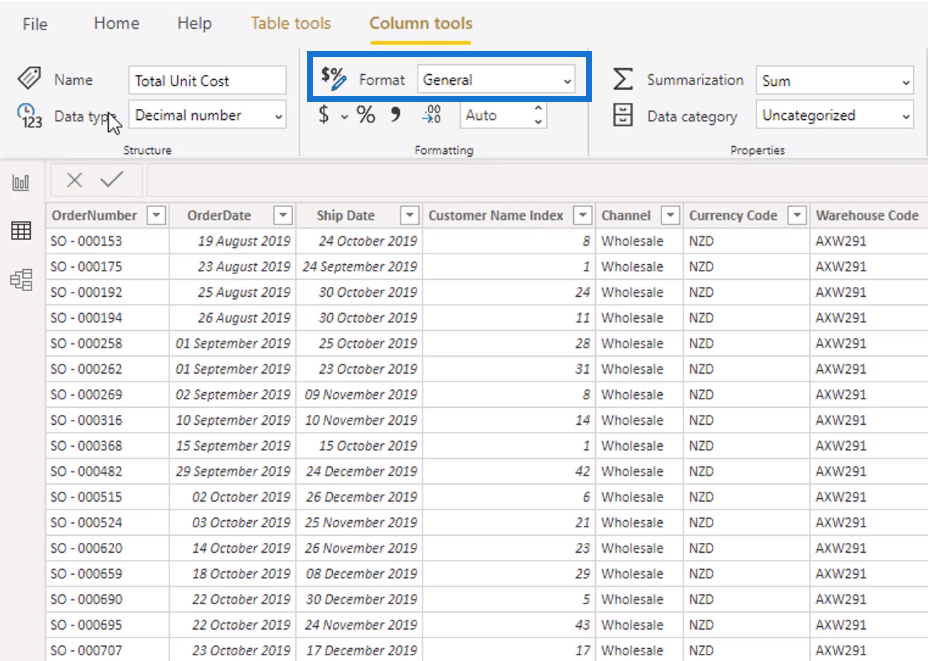
Task: Apply percentage format
Action: [x=366, y=114]
